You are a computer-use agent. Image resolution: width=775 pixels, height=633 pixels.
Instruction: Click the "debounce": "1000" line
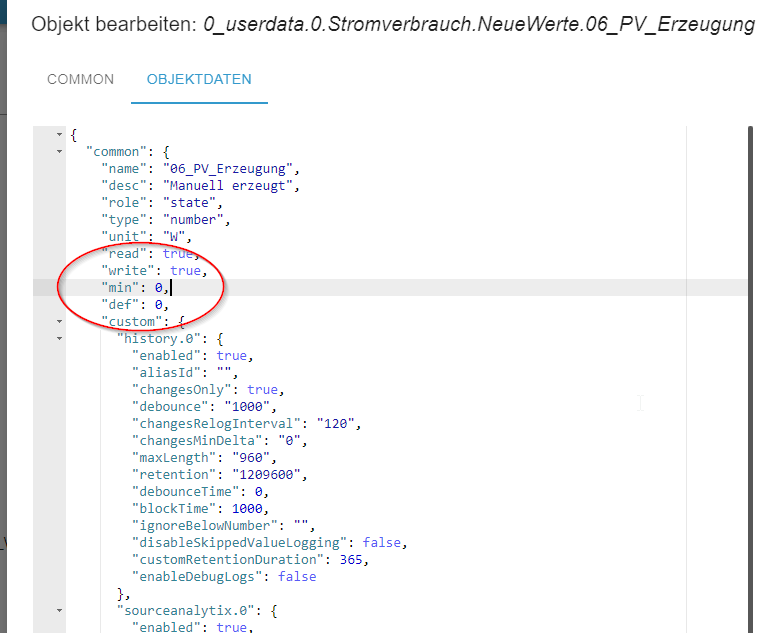tap(204, 407)
